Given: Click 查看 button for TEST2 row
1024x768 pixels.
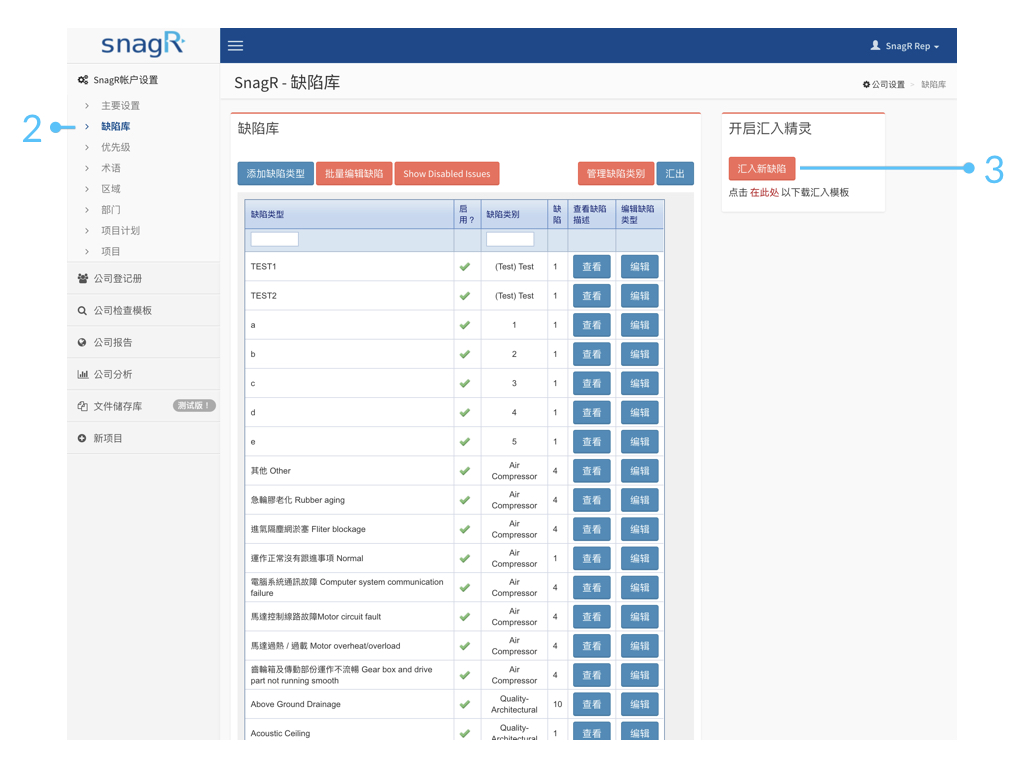Looking at the screenshot, I should tap(592, 296).
